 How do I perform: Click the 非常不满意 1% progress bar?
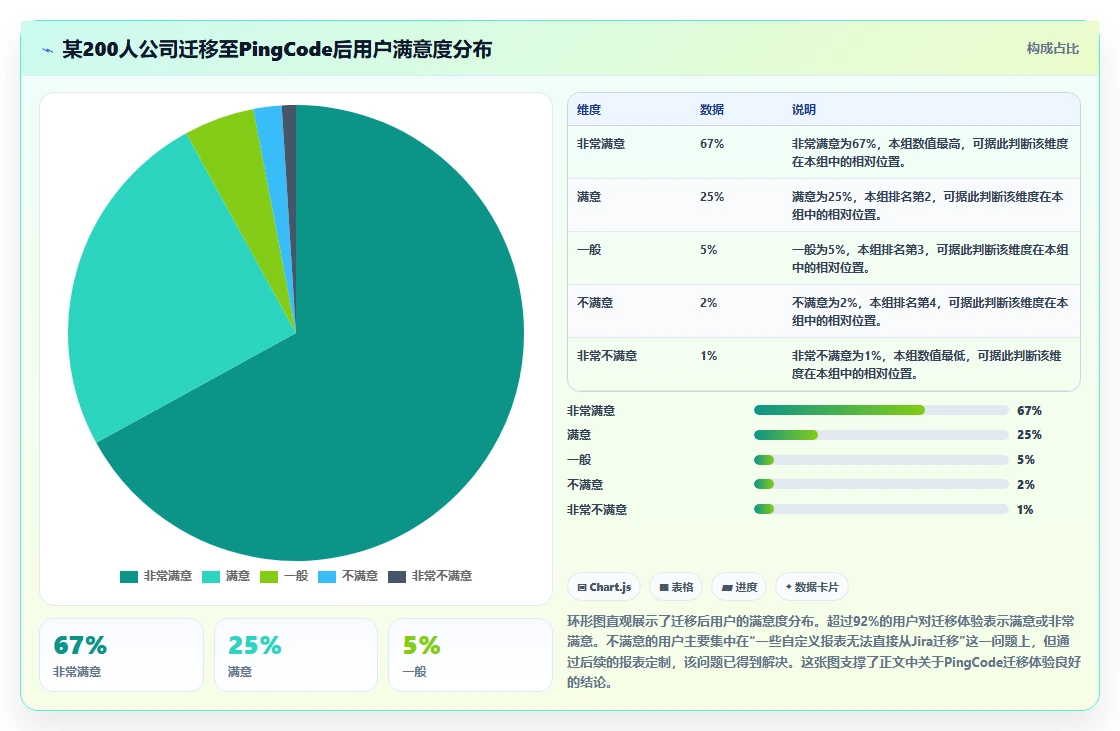pyautogui.click(x=881, y=509)
